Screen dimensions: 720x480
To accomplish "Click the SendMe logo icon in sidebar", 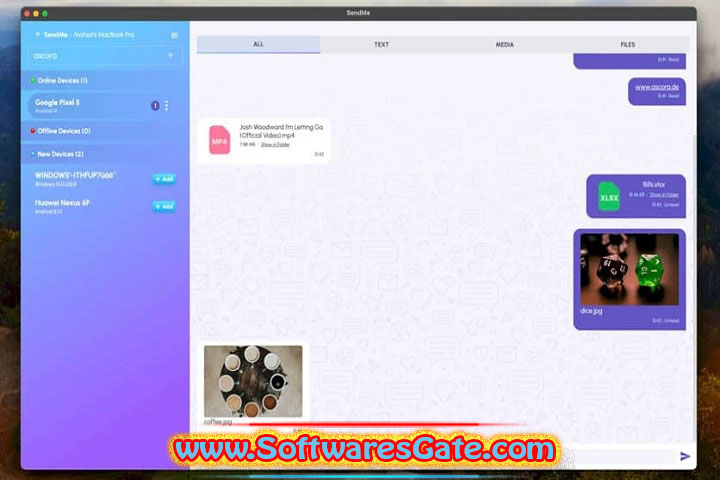I will [x=38, y=34].
